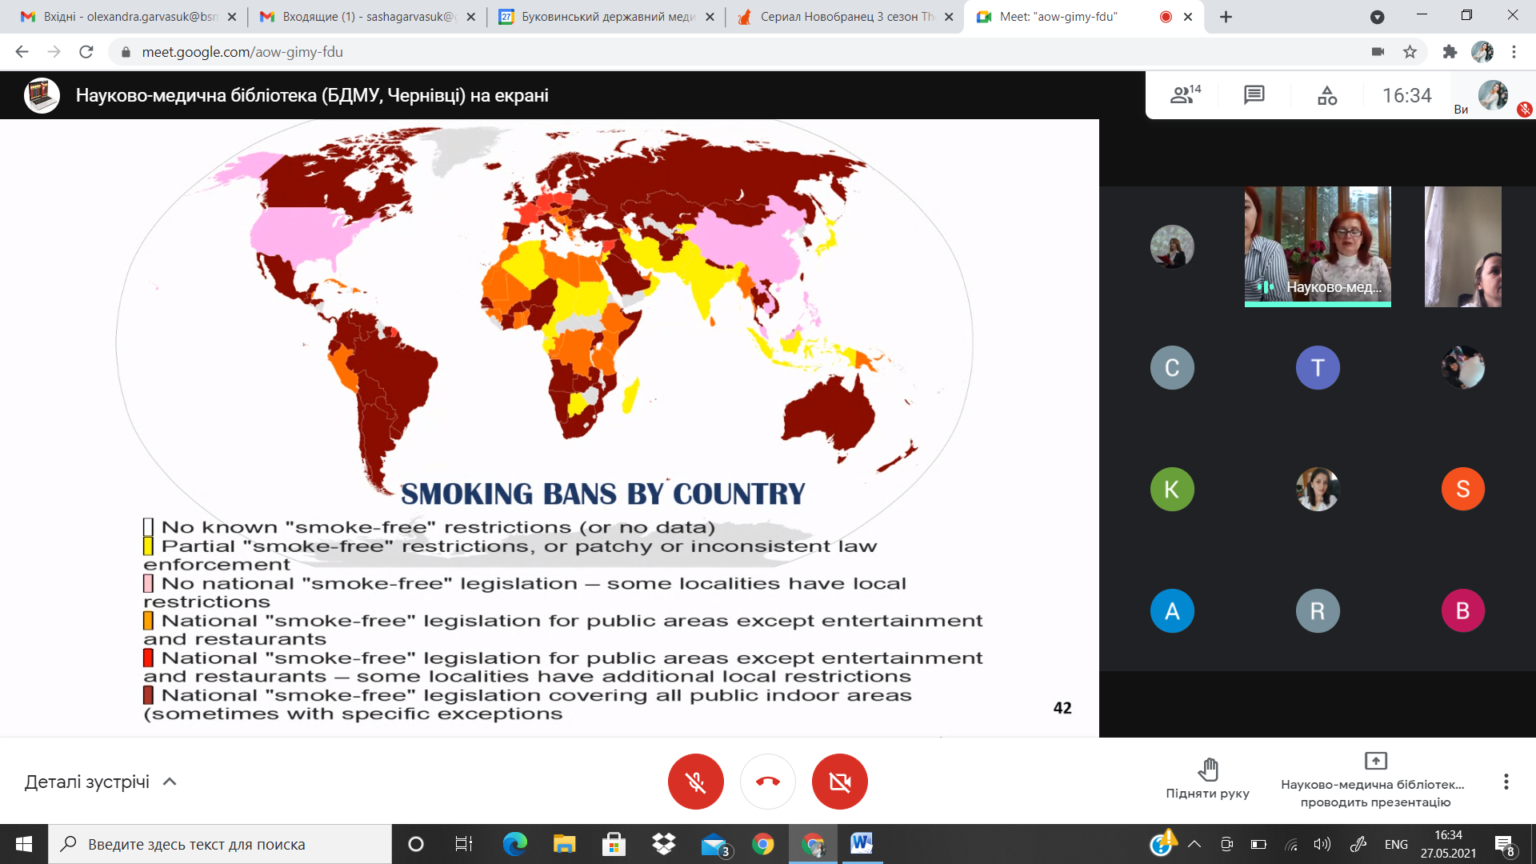Click the dark red legend color swatch
1536x864 pixels.
[148, 695]
